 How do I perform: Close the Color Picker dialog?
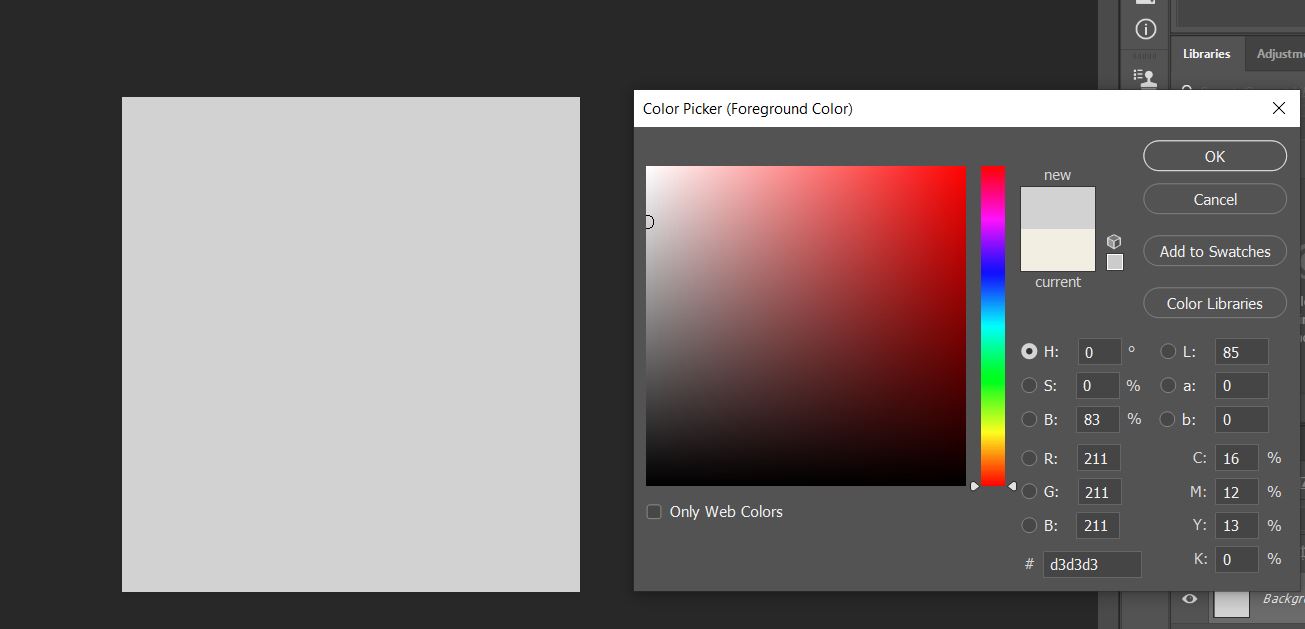(1278, 108)
